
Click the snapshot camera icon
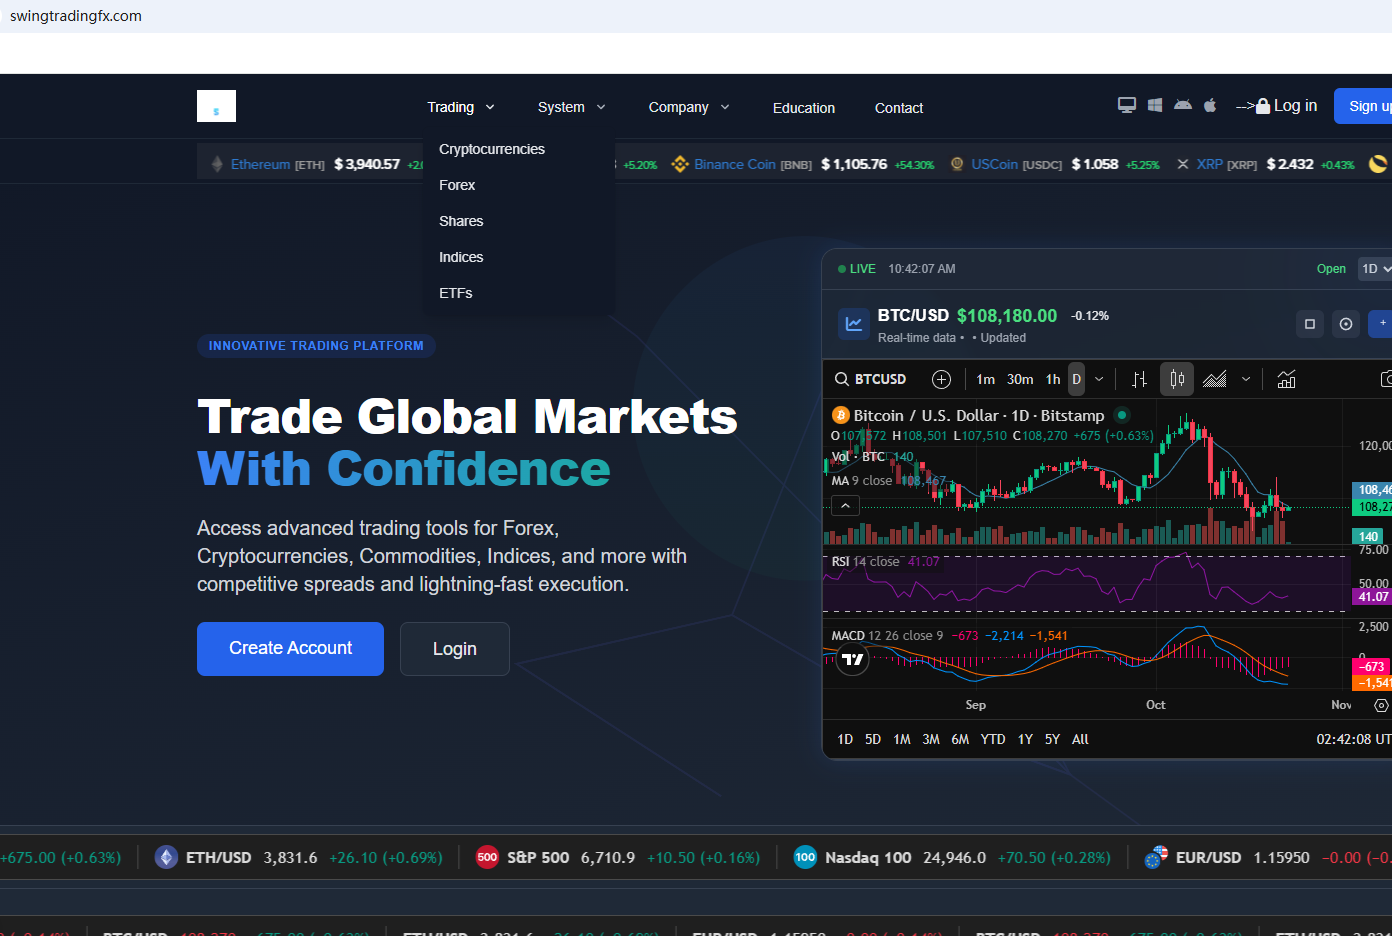tap(1385, 379)
